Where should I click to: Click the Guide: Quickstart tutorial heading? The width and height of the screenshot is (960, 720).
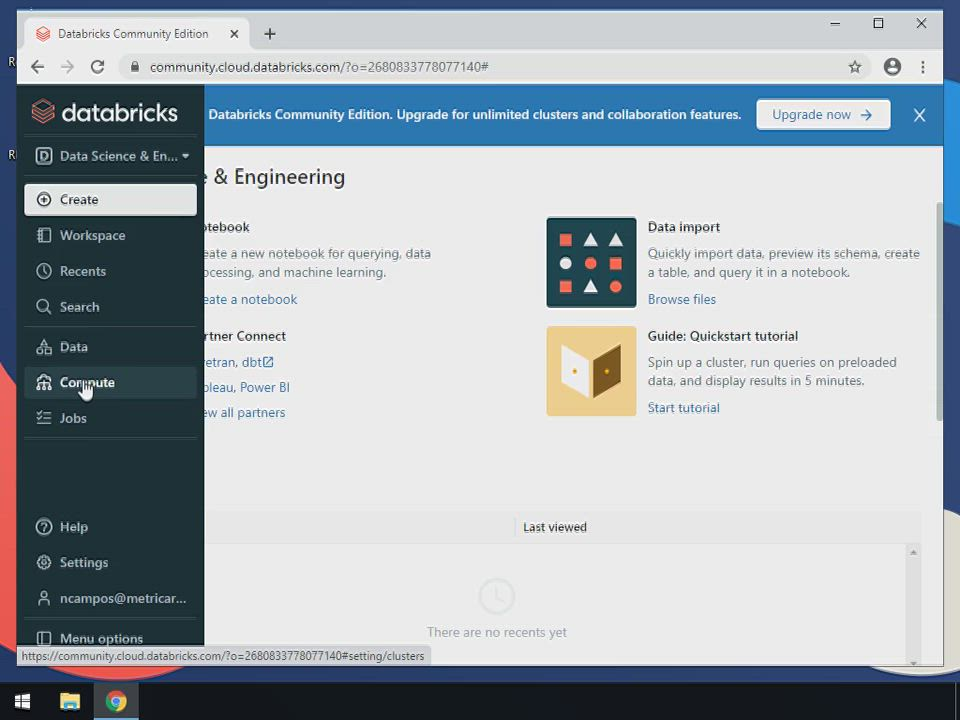[x=722, y=336]
